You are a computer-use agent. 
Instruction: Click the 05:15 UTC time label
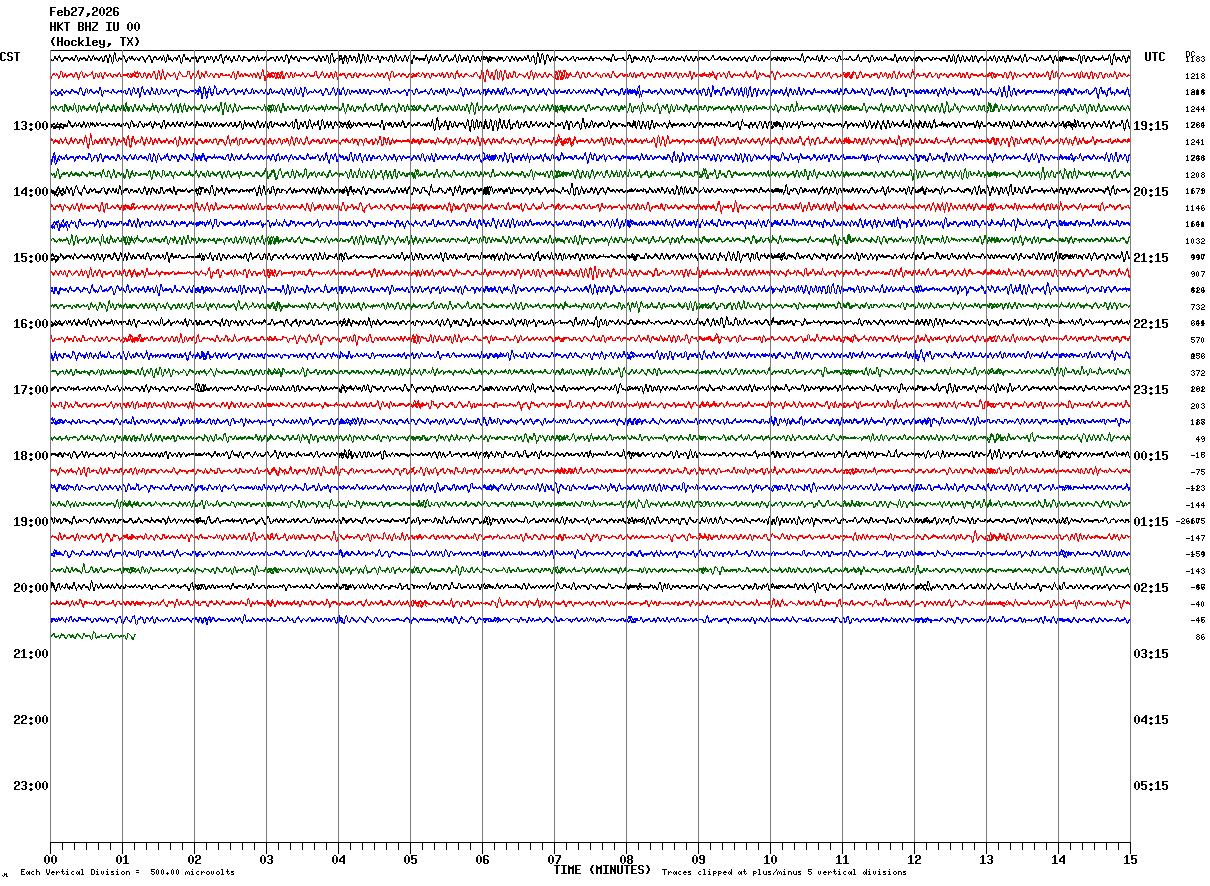click(x=1151, y=786)
